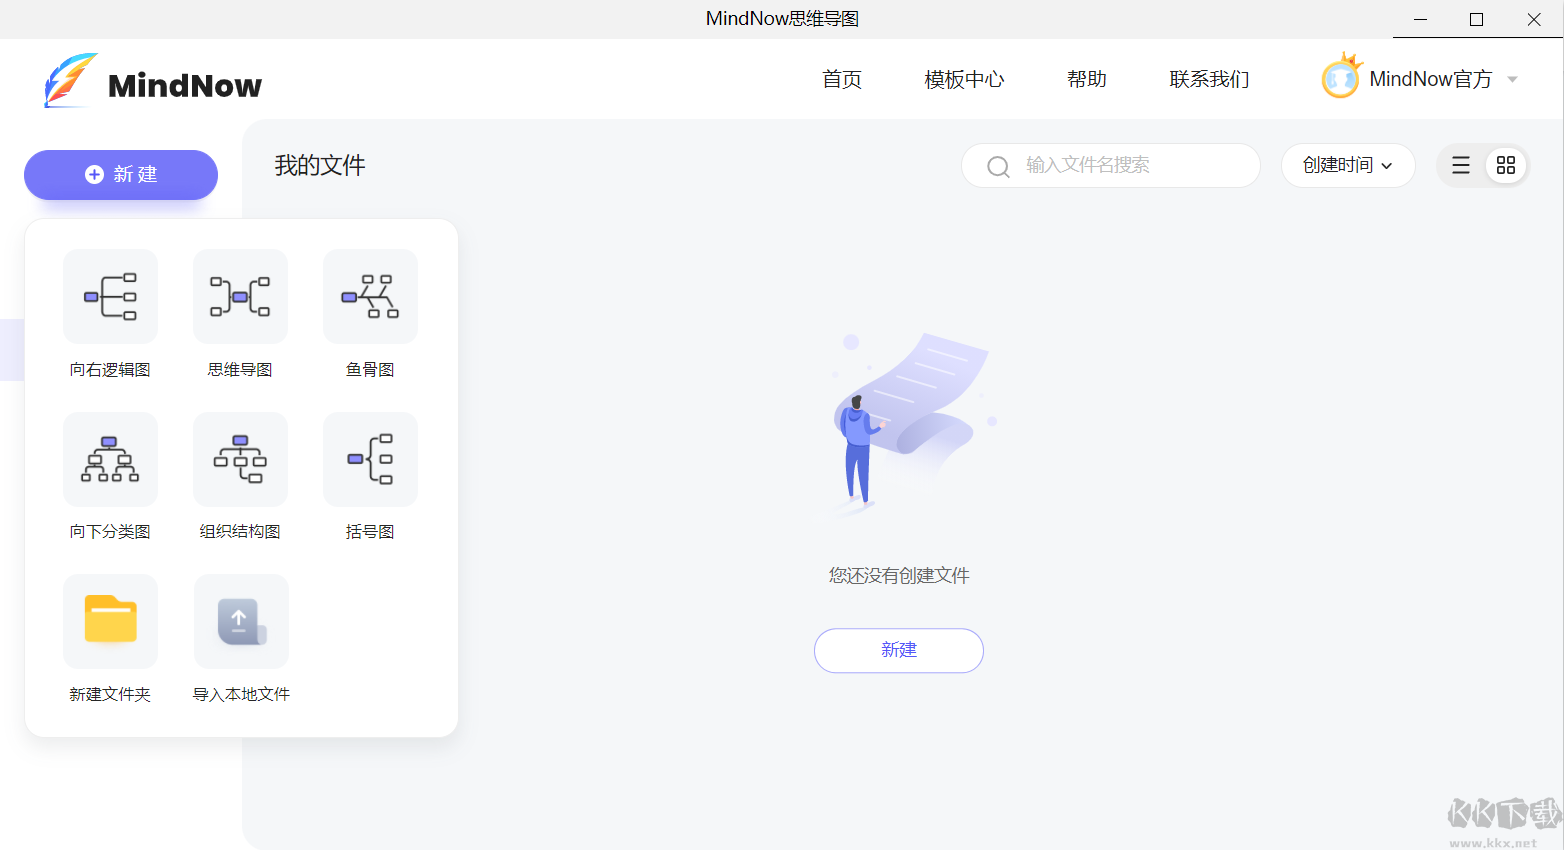Image resolution: width=1564 pixels, height=850 pixels.
Task: Click the 我的文件 heading
Action: coord(320,165)
